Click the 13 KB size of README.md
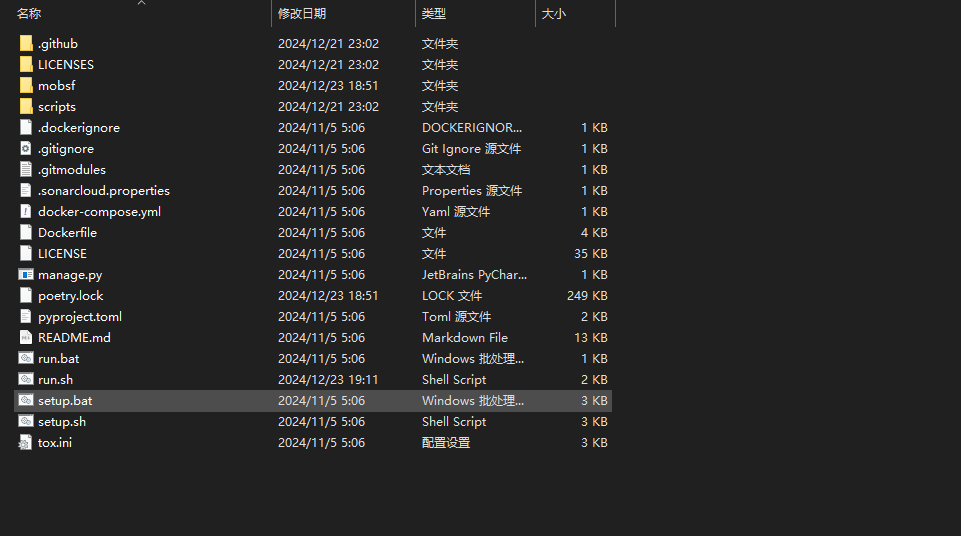 click(591, 338)
